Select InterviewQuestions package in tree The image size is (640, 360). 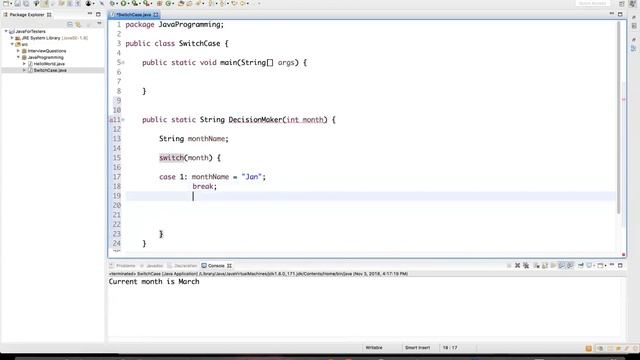[x=47, y=51]
